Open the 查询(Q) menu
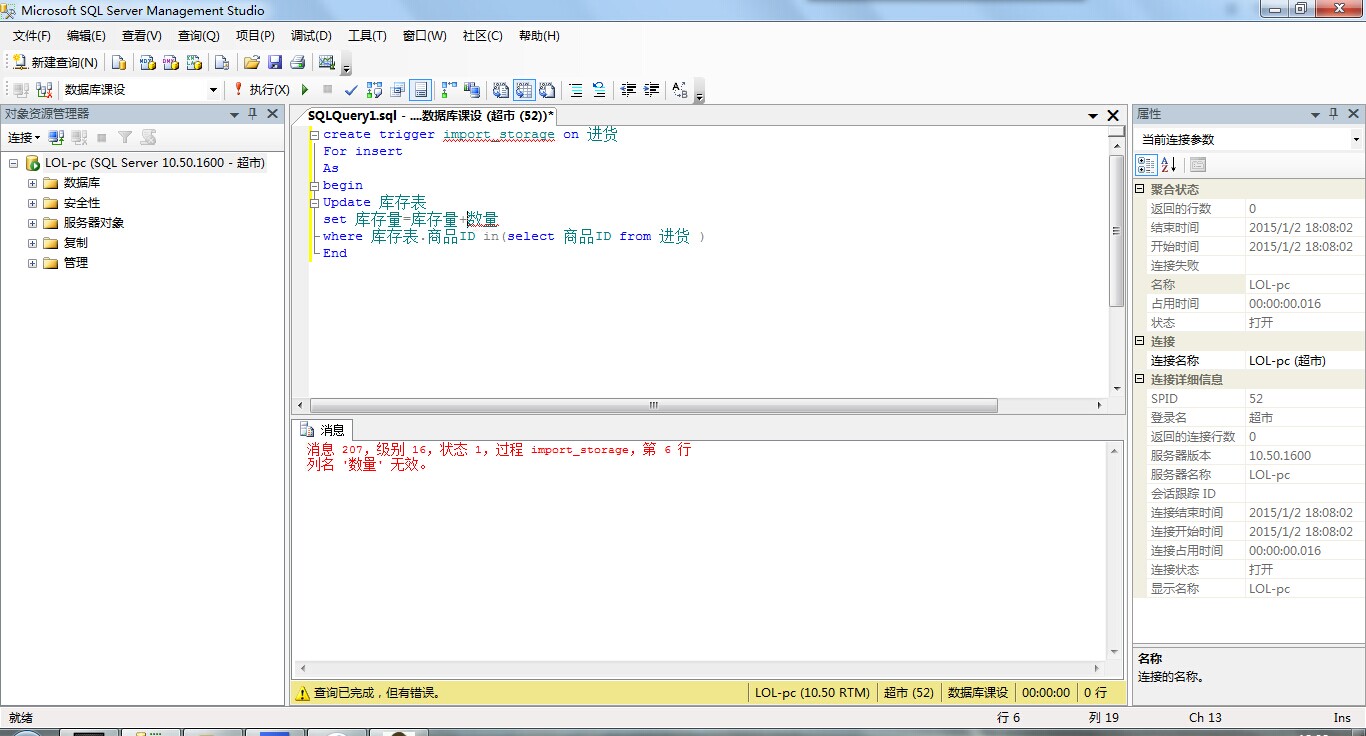The image size is (1366, 736). 198,36
